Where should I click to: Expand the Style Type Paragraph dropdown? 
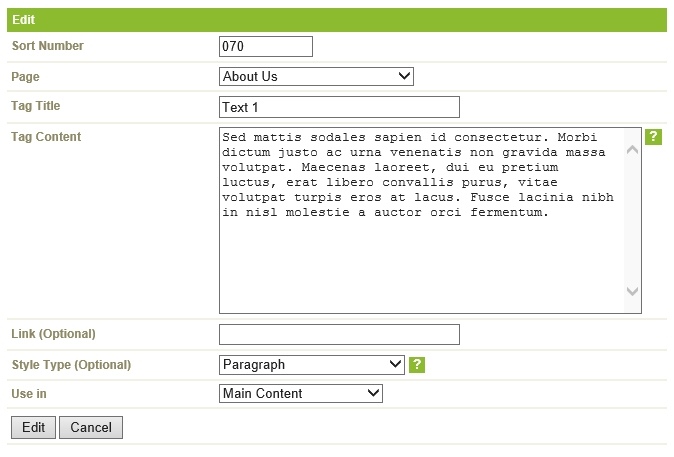(312, 365)
